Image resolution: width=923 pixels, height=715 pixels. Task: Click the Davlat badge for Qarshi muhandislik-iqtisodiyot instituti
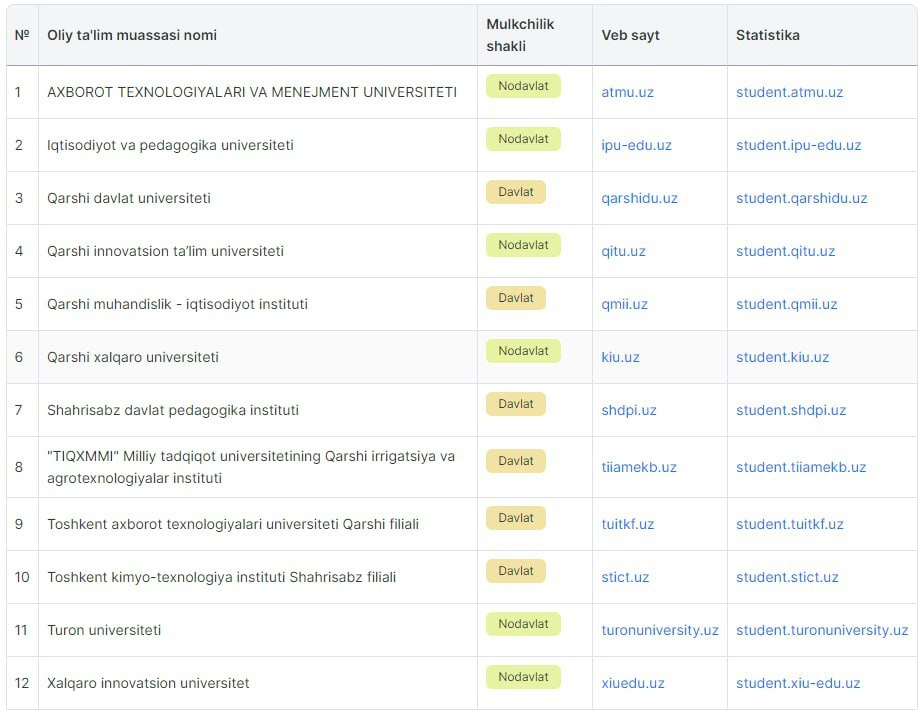516,298
